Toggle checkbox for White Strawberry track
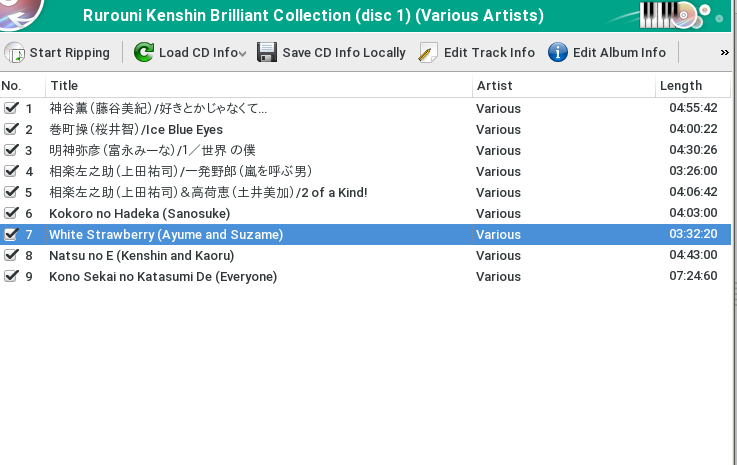The image size is (737, 465). (x=11, y=234)
